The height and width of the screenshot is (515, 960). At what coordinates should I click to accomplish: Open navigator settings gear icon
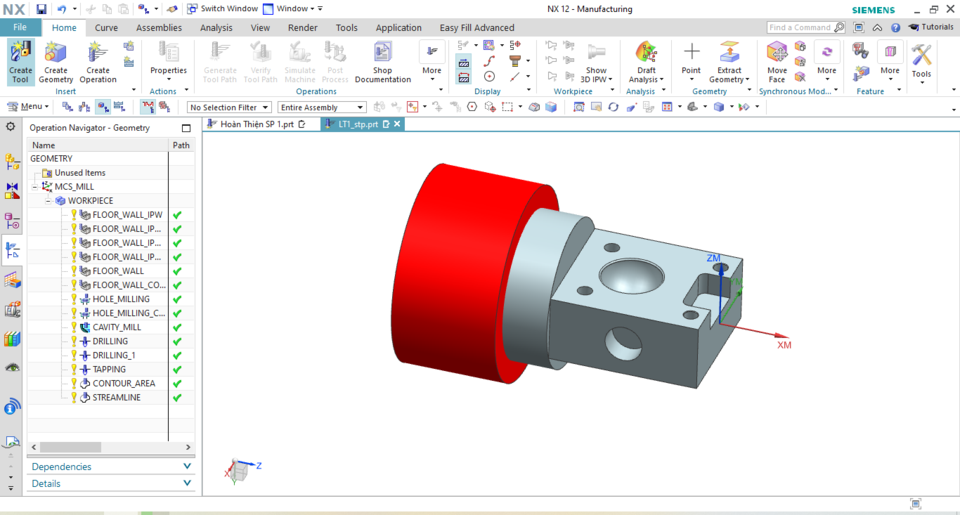pyautogui.click(x=10, y=127)
